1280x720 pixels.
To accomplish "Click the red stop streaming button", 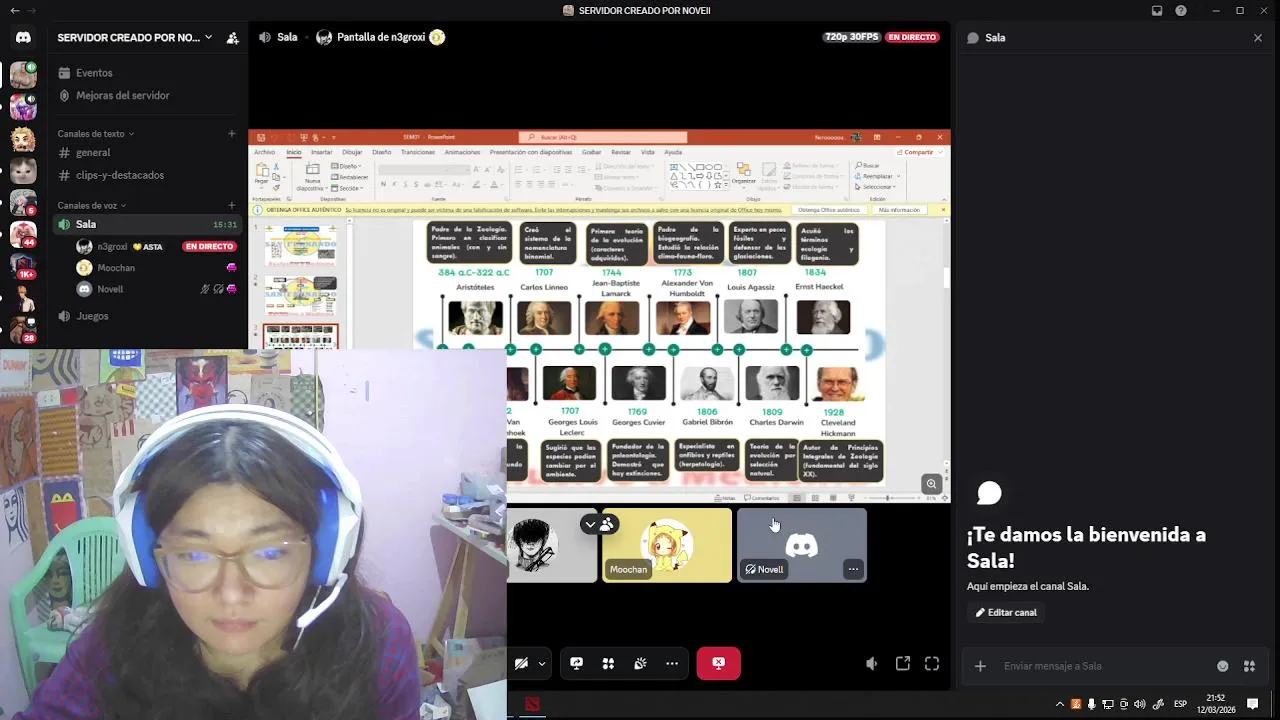I will tap(718, 663).
